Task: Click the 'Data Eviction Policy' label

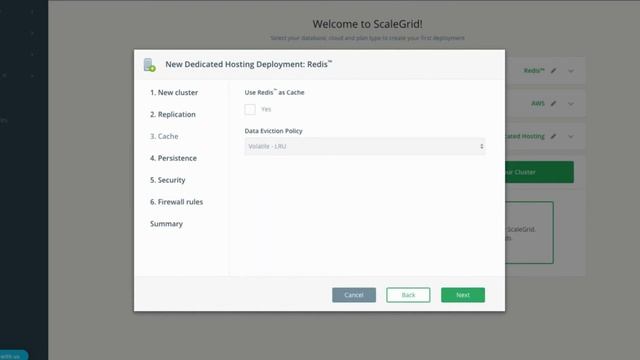Action: [x=273, y=131]
